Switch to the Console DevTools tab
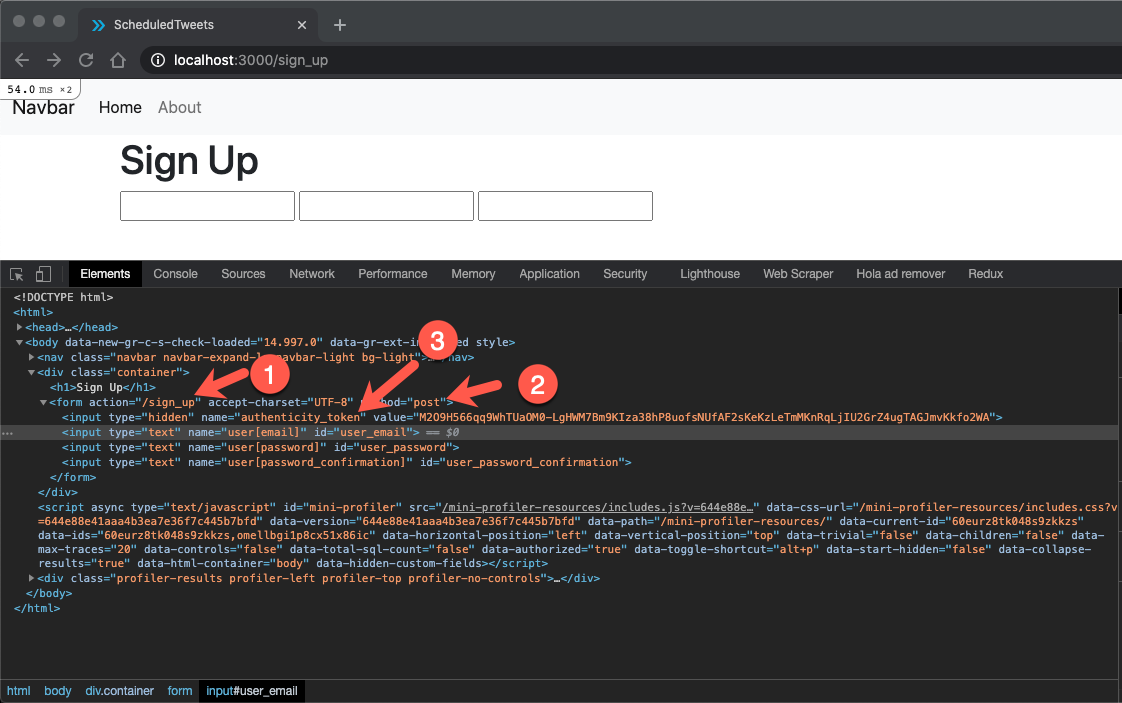 tap(175, 274)
